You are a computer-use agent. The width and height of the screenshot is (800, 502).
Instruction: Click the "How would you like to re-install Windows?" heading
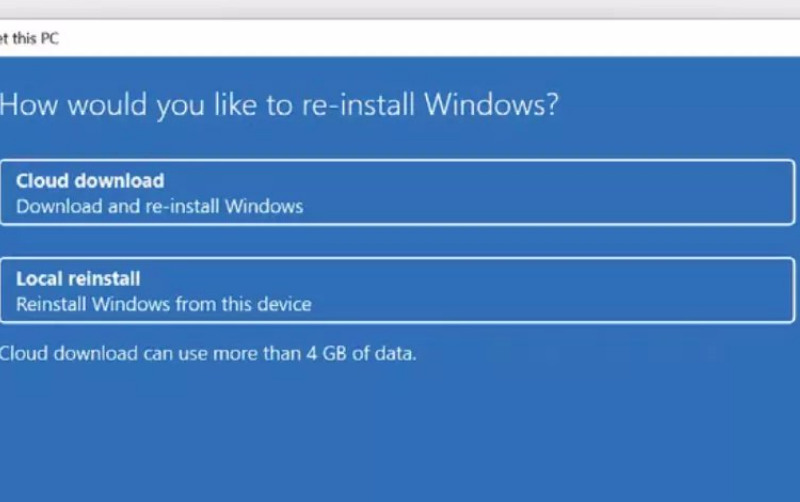(278, 106)
